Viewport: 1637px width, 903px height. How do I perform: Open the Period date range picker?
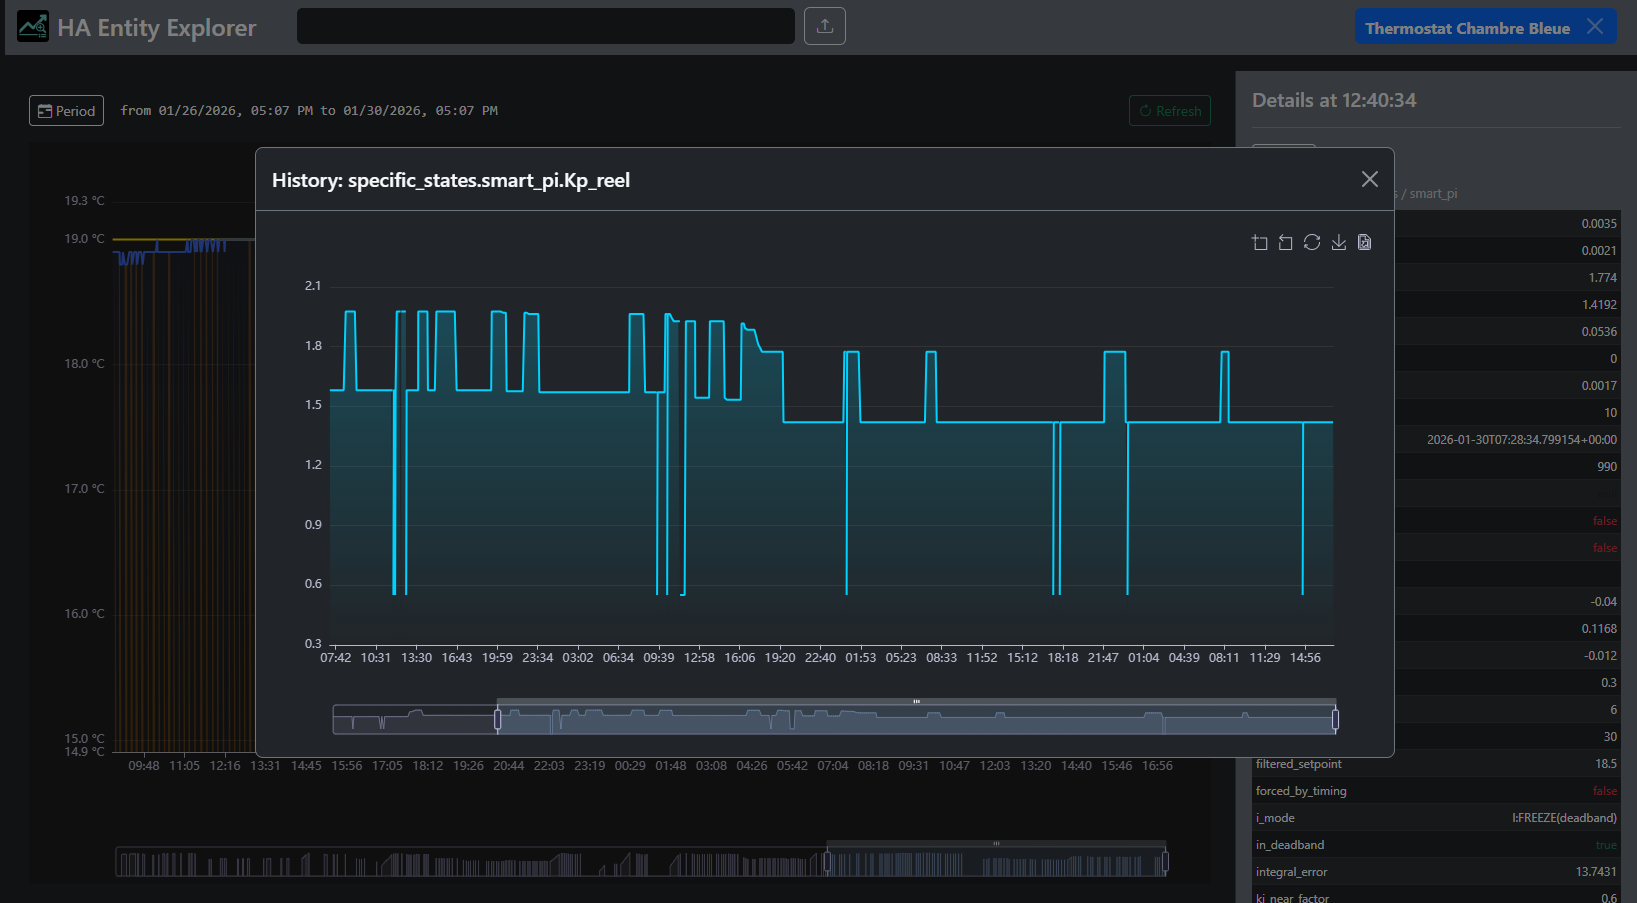tap(67, 111)
